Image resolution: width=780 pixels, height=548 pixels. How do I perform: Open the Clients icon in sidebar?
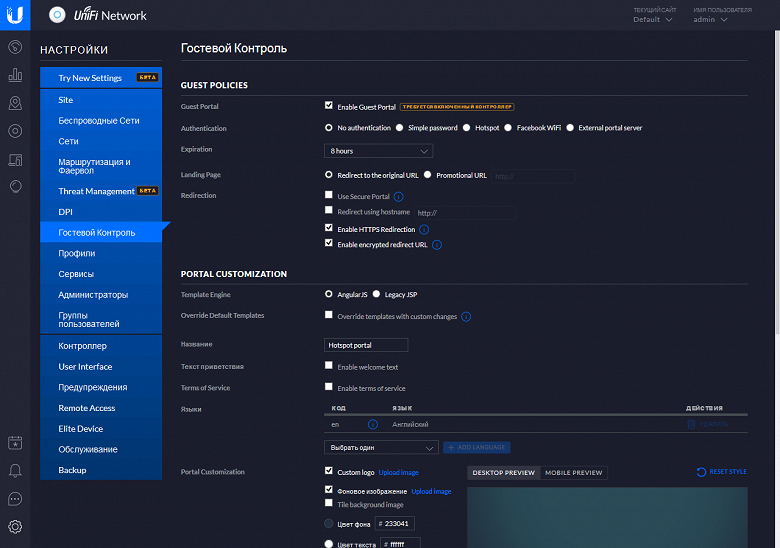click(15, 160)
